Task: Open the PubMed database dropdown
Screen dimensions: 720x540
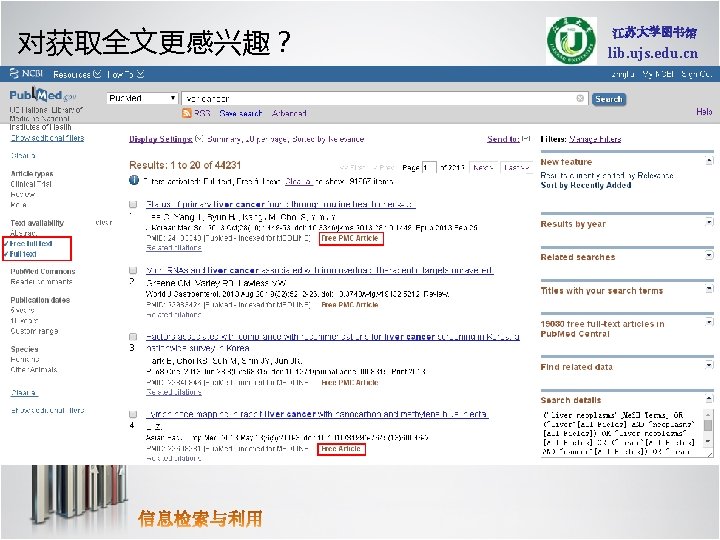Action: click(142, 98)
